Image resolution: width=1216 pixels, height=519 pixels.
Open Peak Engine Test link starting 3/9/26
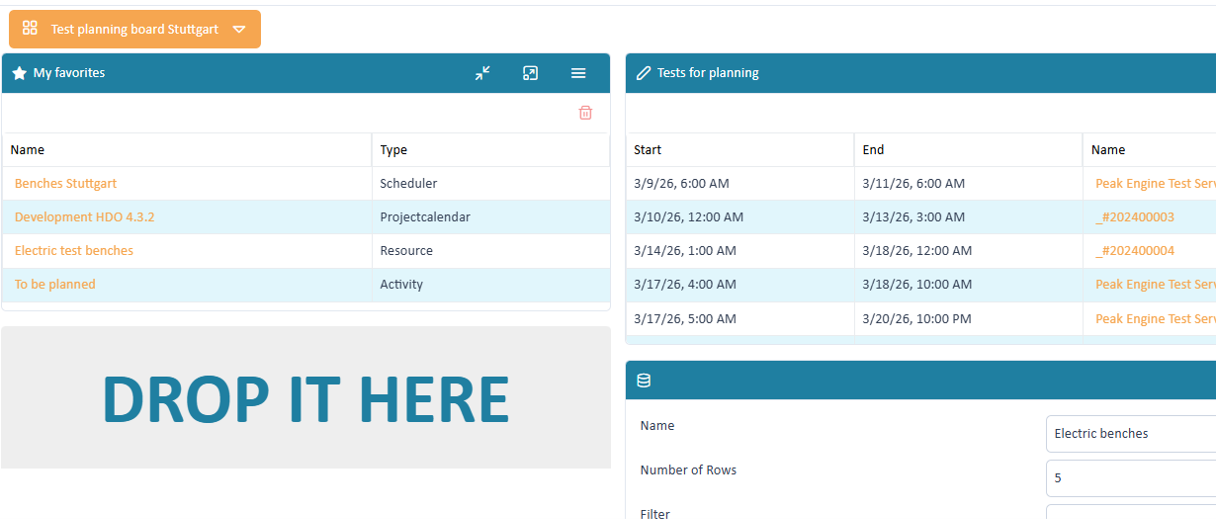[x=1155, y=183]
